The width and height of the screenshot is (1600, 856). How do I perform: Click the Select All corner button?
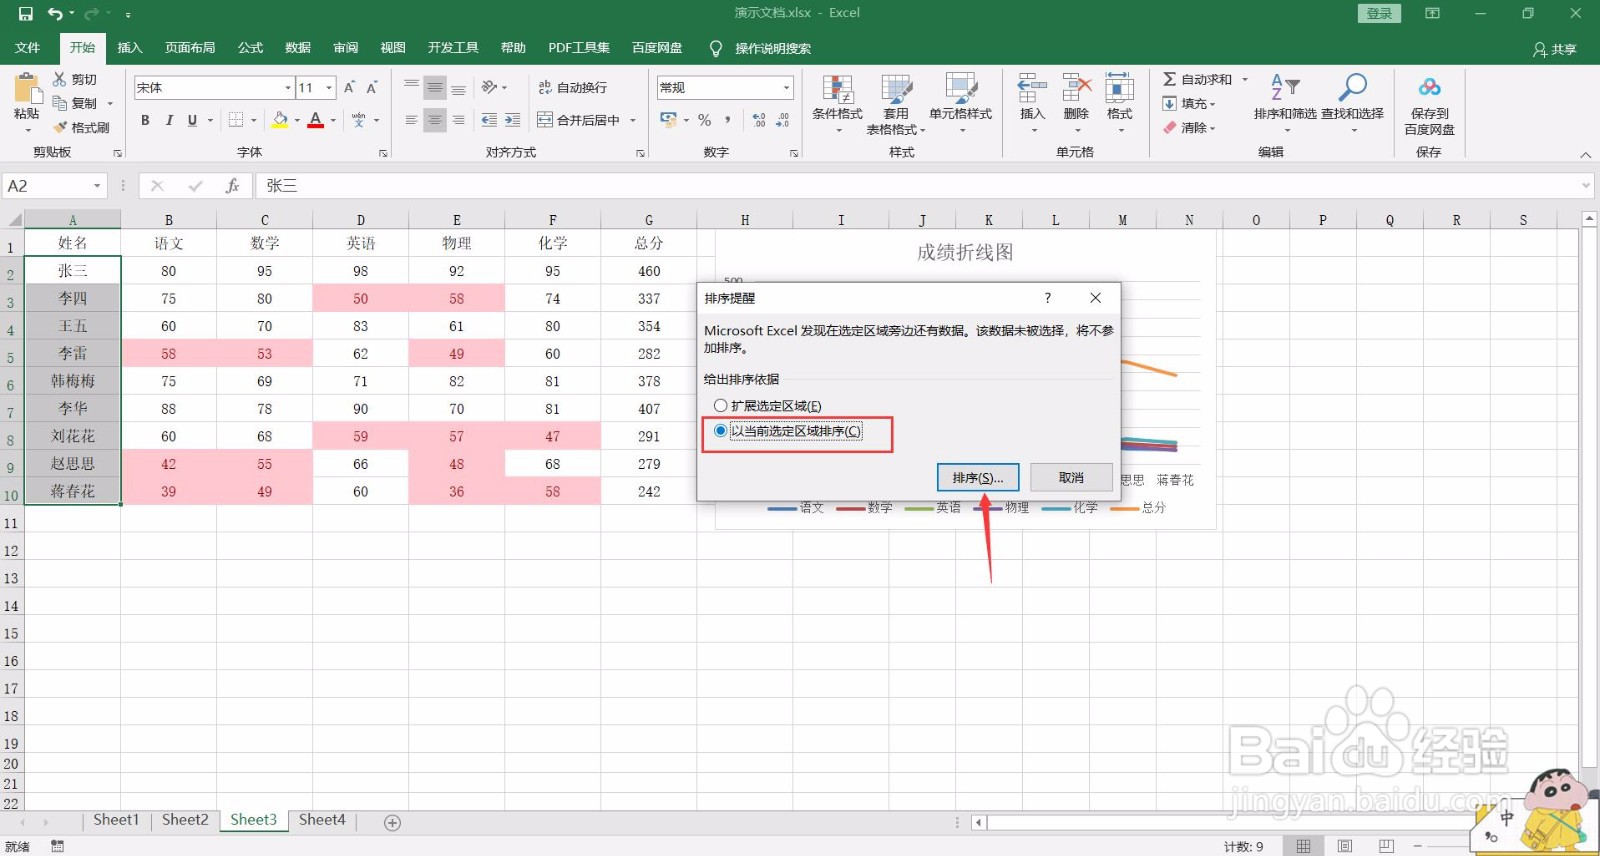pos(12,220)
